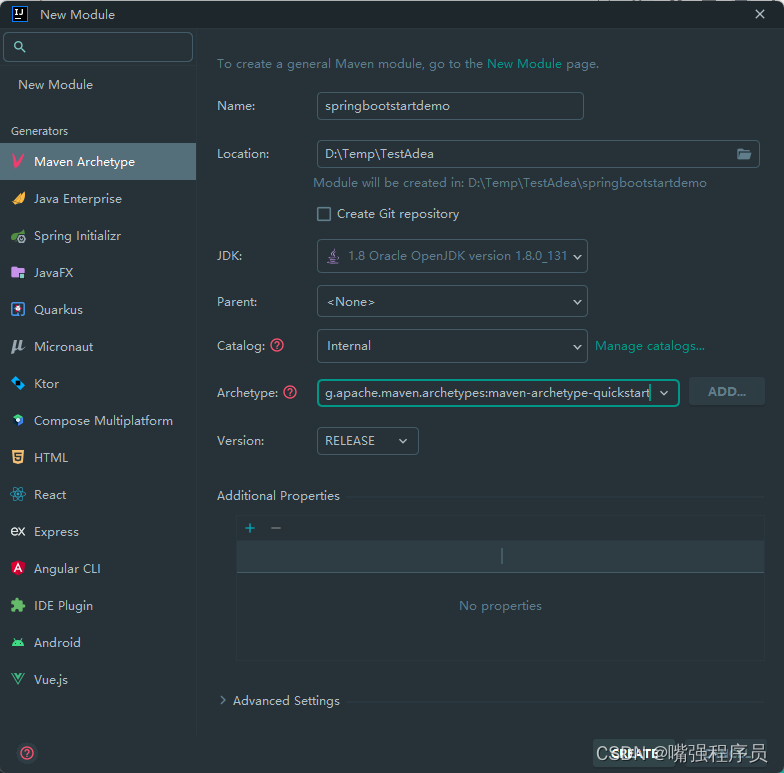Viewport: 784px width, 773px height.
Task: Close the New Module dialog
Action: 760,14
